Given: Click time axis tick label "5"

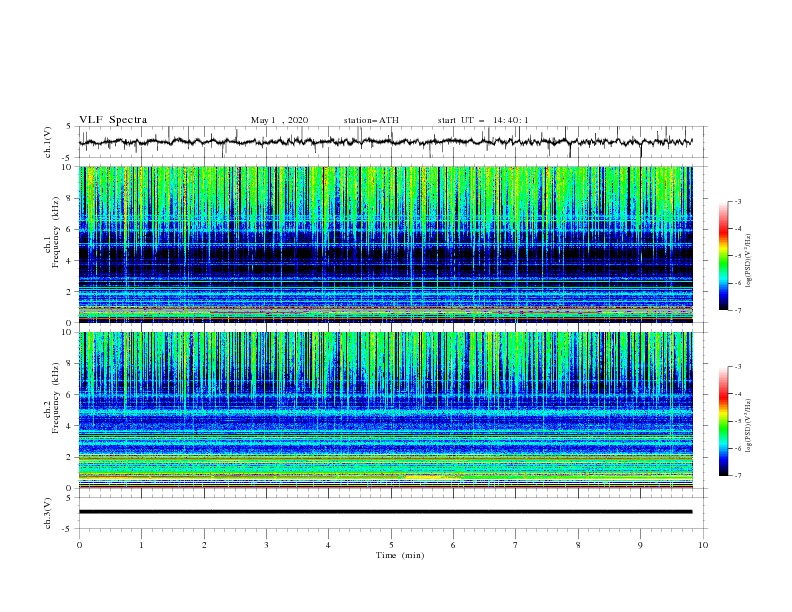Looking at the screenshot, I should 391,545.
